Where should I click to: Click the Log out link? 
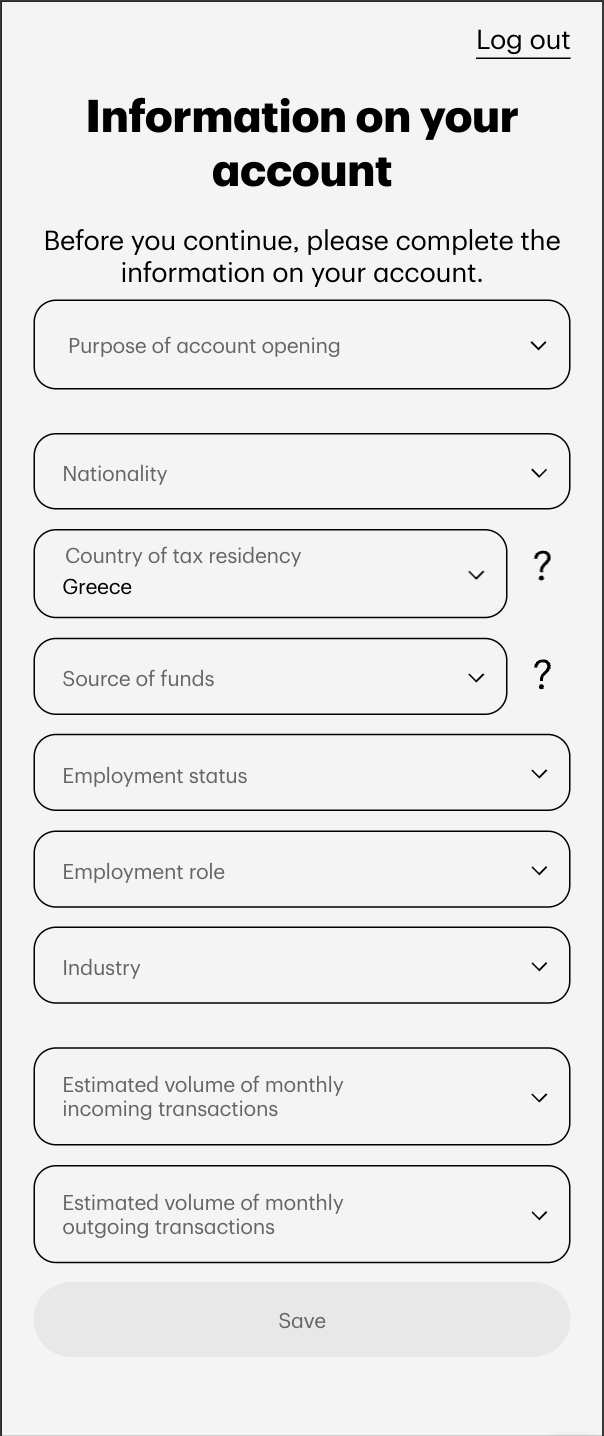click(x=523, y=40)
